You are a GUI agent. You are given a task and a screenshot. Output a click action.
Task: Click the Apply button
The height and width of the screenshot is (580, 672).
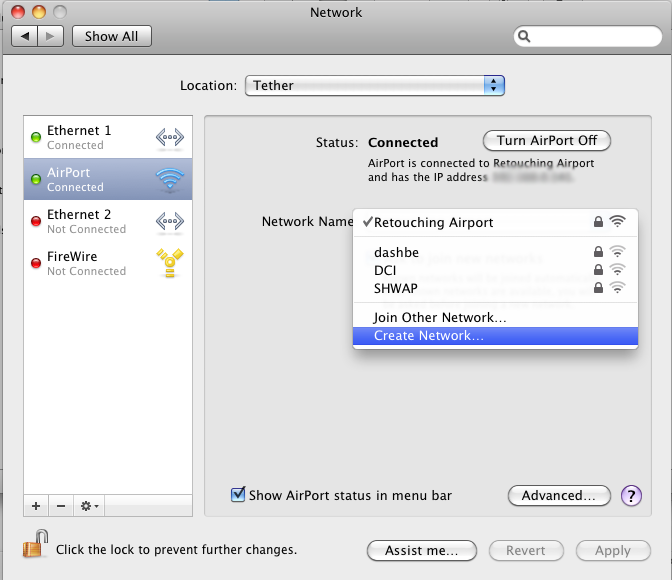pyautogui.click(x=613, y=550)
